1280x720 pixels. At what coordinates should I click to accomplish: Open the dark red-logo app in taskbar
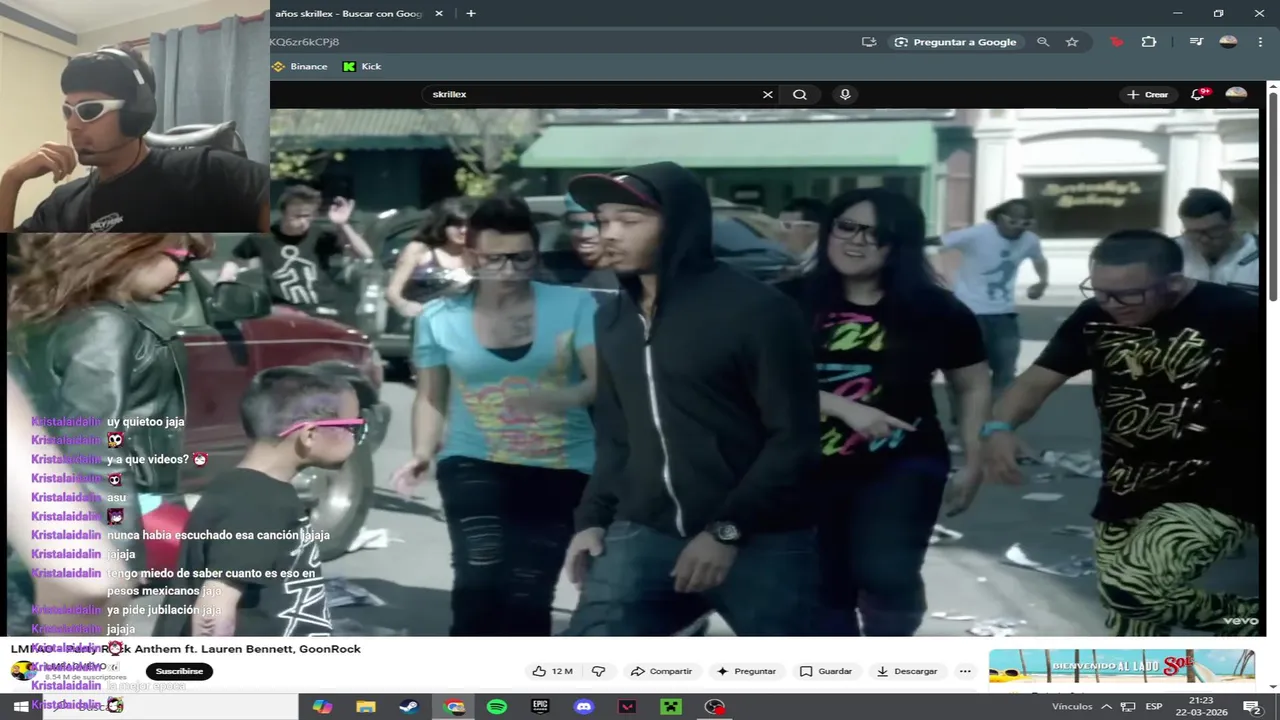coord(627,706)
